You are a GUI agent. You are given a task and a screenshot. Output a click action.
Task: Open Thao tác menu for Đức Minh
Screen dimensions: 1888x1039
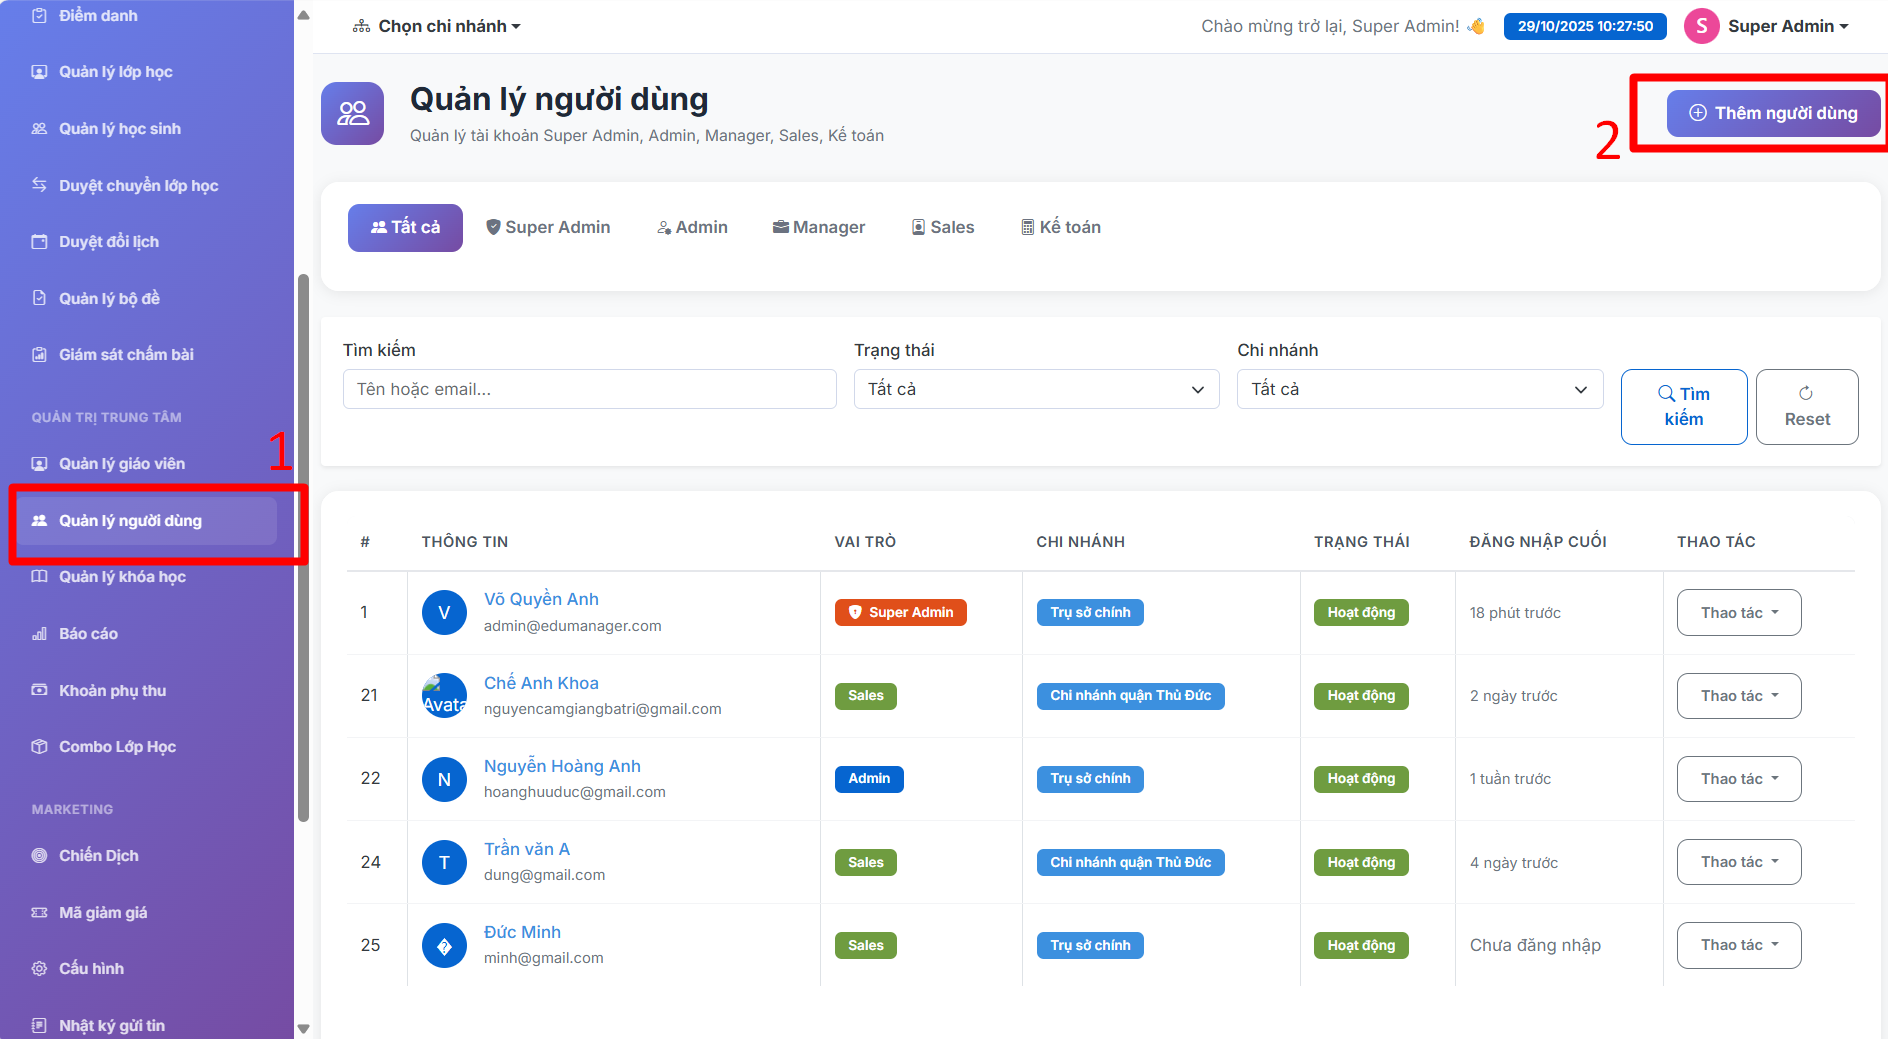(x=1738, y=945)
